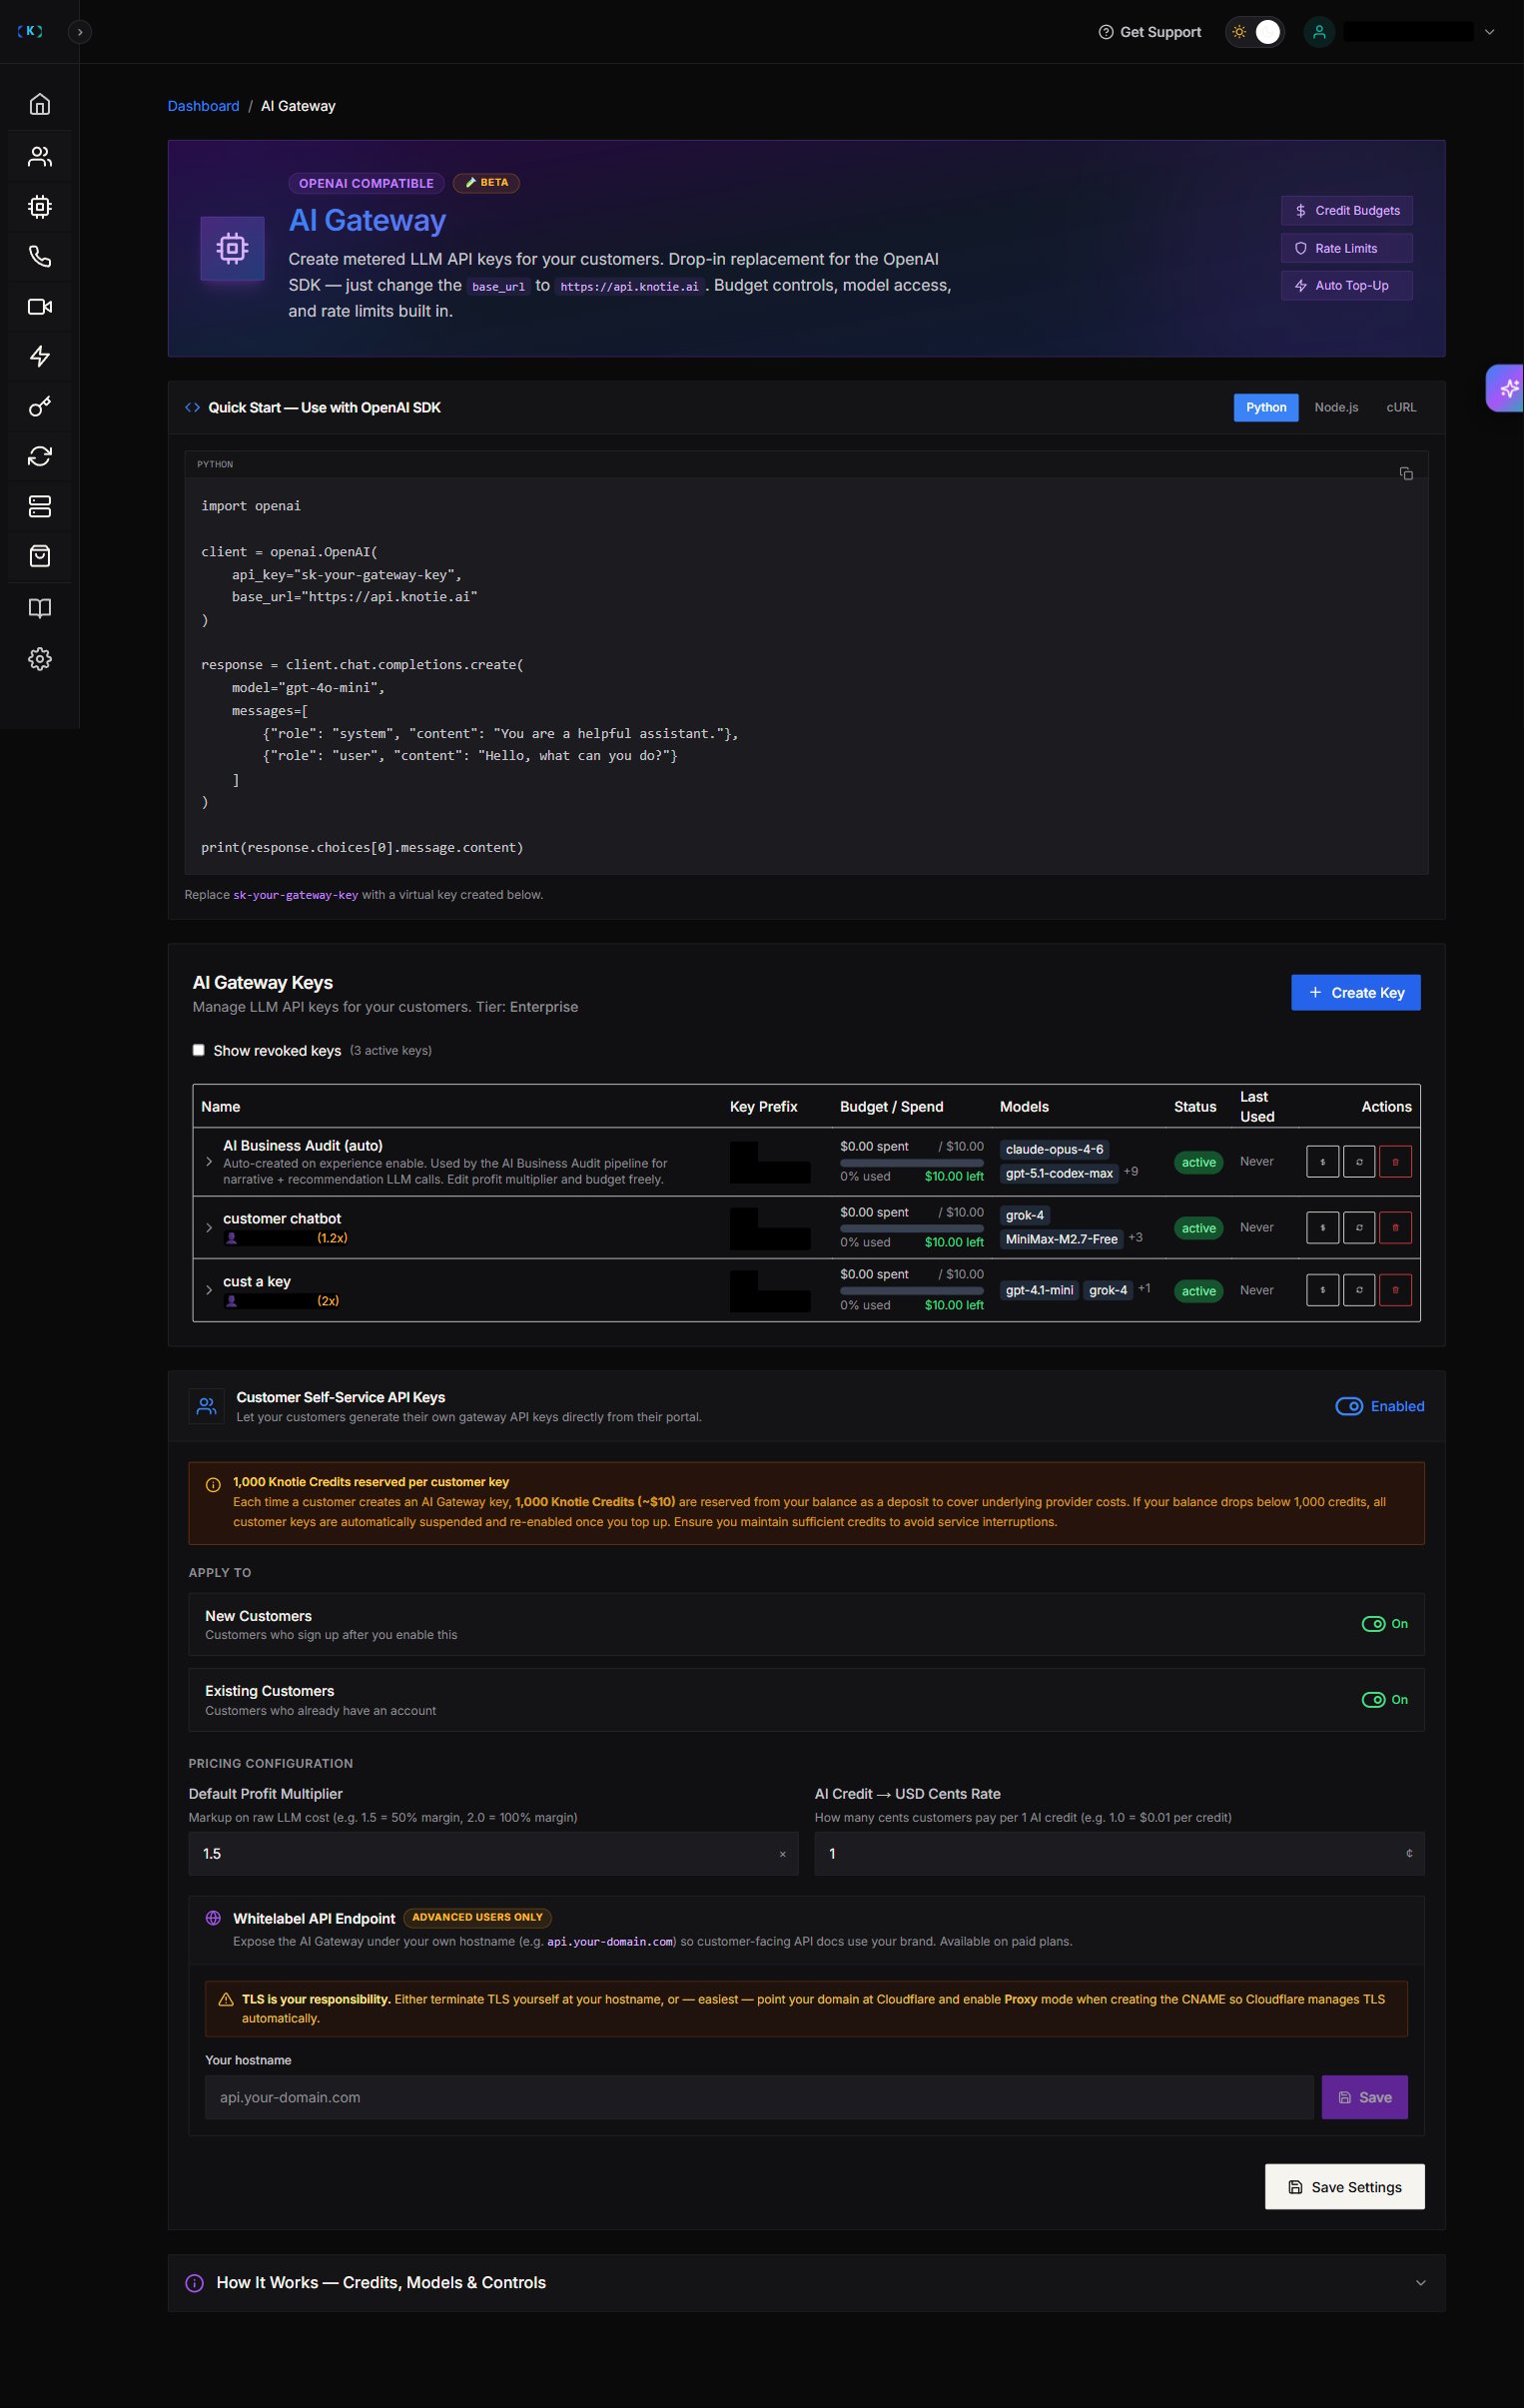Go to Dashboard breadcrumb link
The height and width of the screenshot is (2408, 1524).
pyautogui.click(x=203, y=106)
